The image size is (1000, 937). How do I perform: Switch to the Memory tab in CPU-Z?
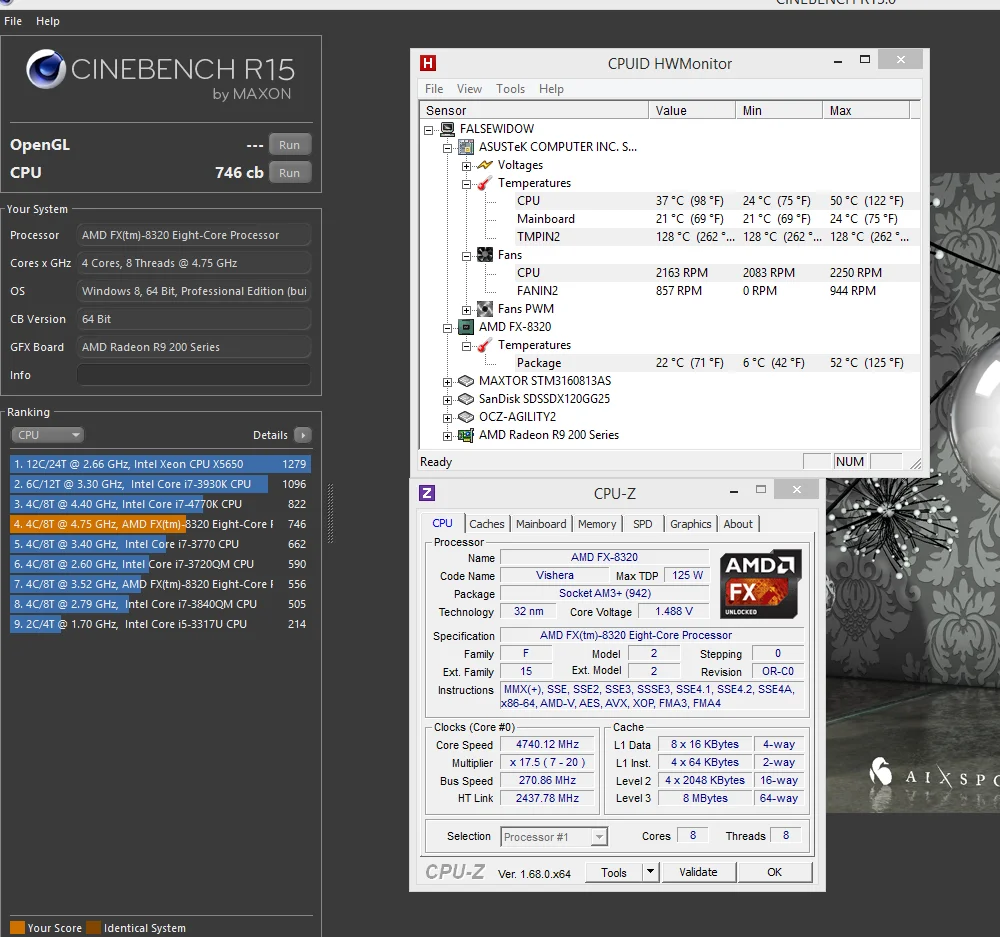coord(597,524)
